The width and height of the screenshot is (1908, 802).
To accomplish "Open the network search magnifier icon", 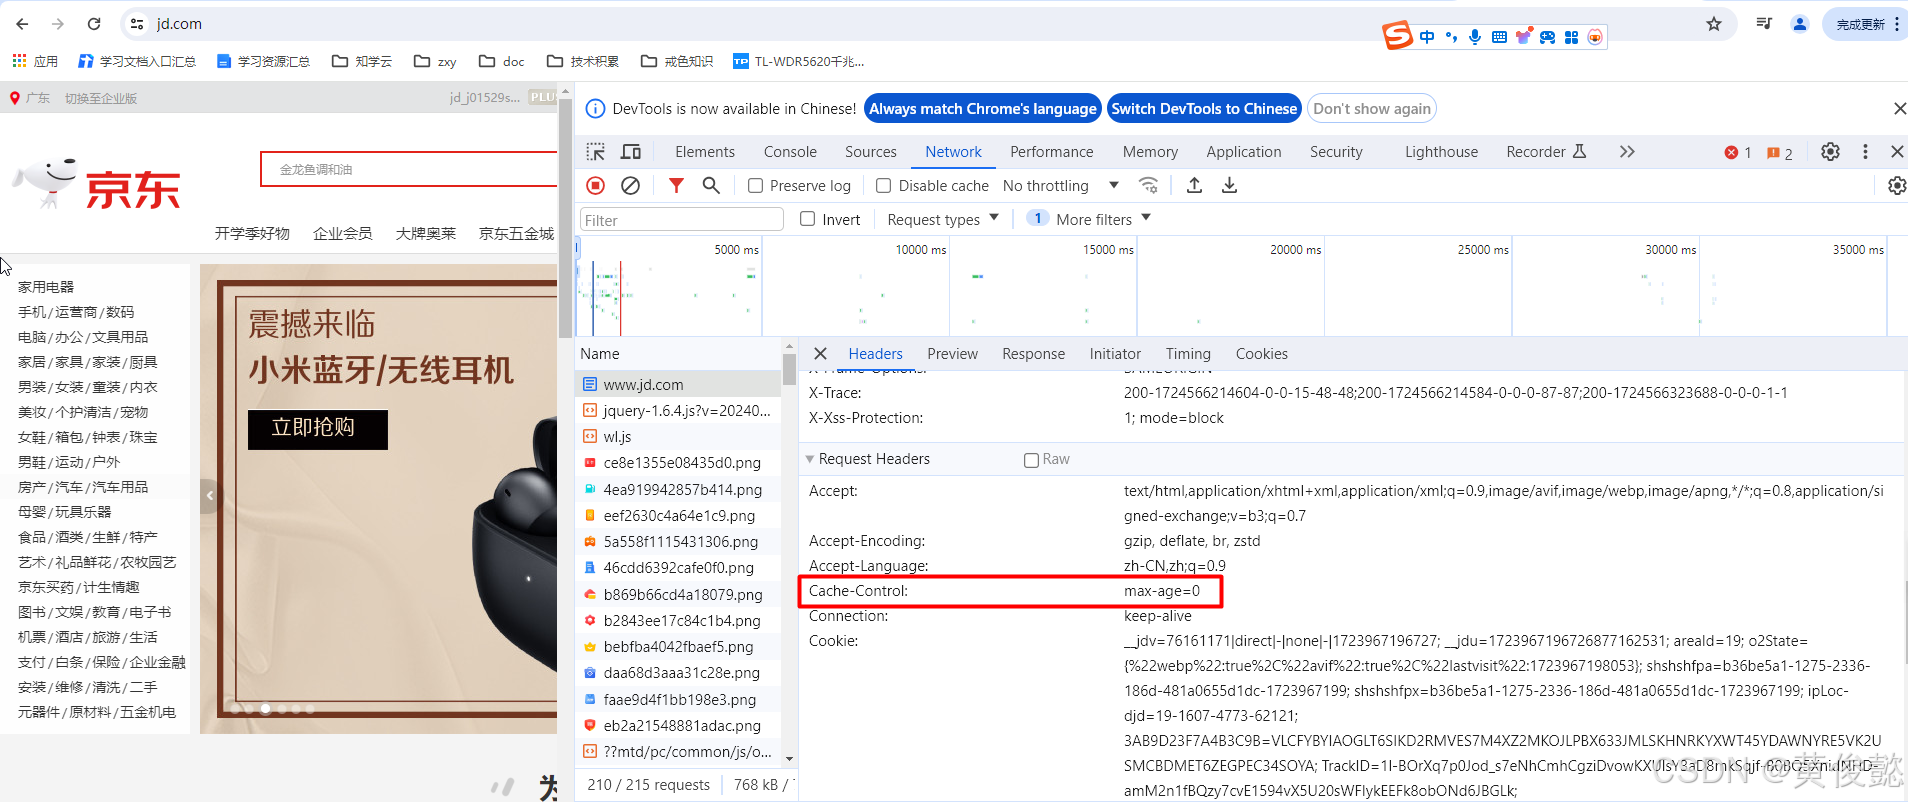I will [711, 185].
